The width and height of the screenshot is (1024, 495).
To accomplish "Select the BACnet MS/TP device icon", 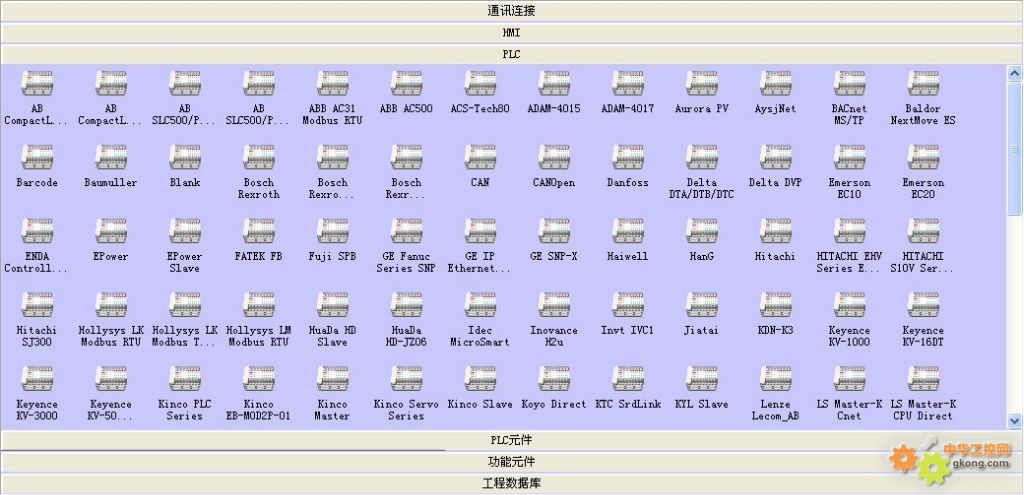I will tap(849, 84).
